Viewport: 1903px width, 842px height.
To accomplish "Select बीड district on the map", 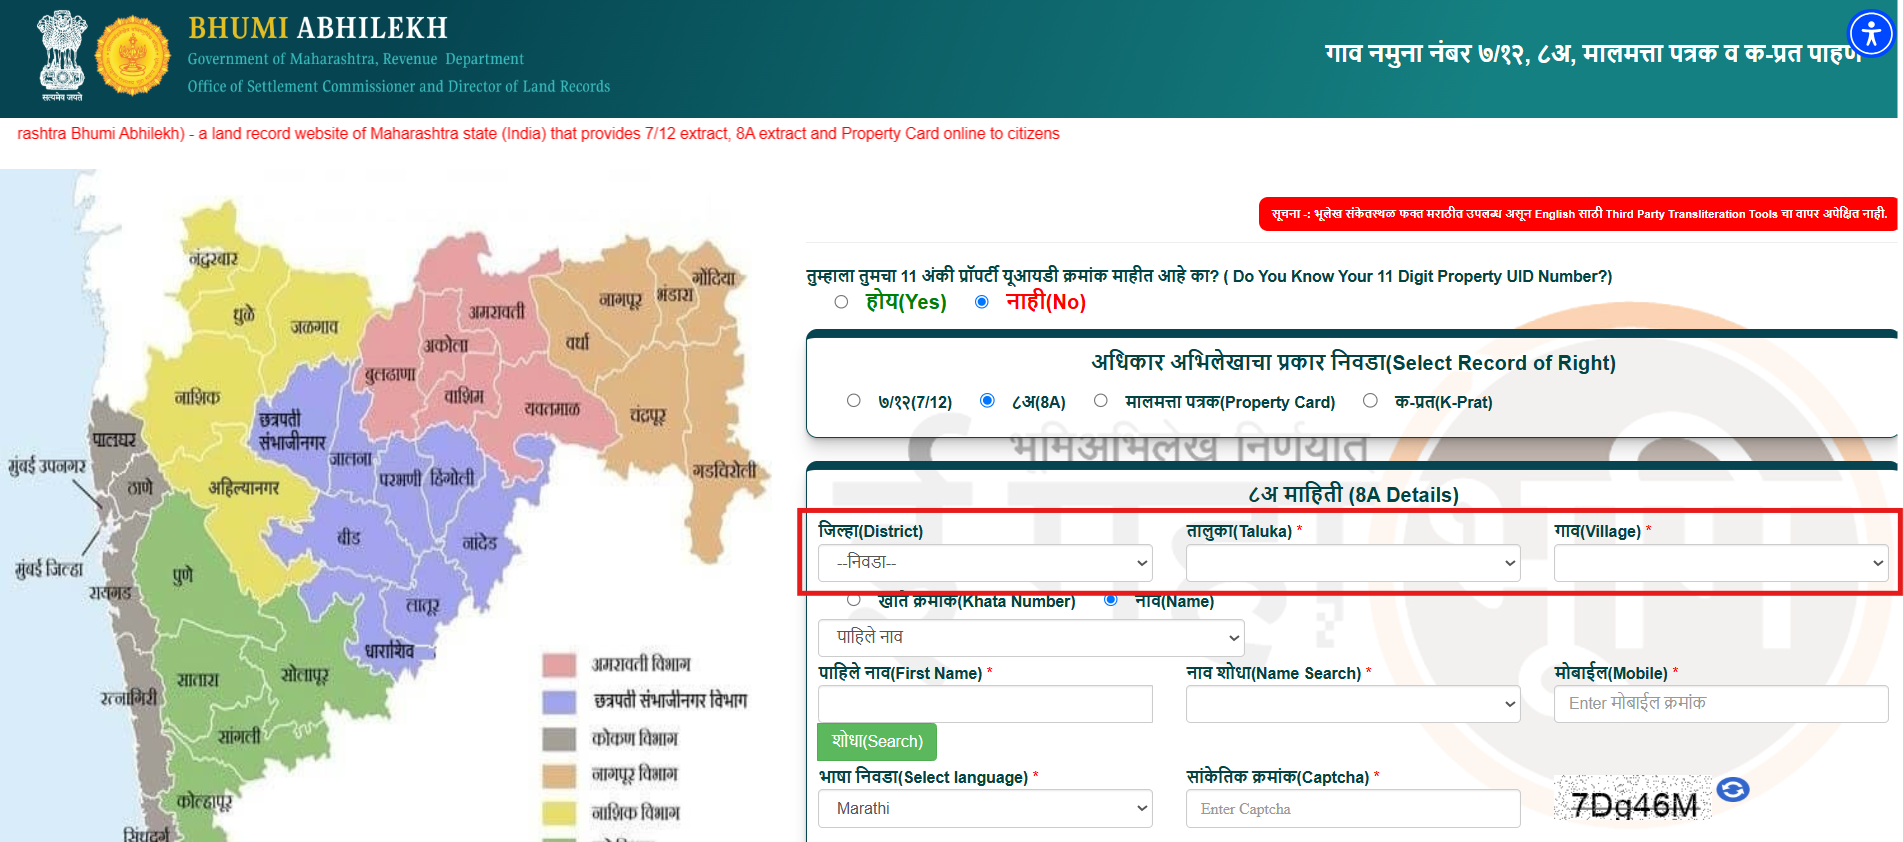I will point(348,538).
